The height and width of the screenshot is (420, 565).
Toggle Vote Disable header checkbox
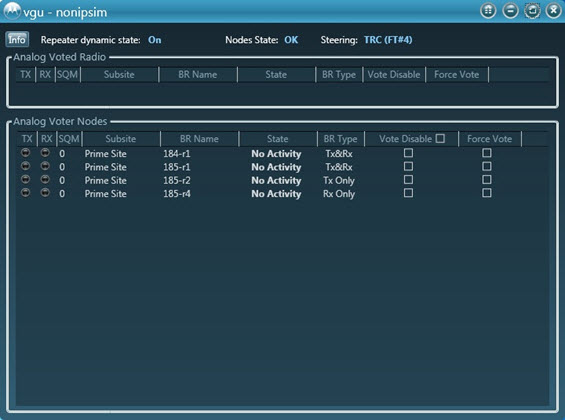pyautogui.click(x=440, y=138)
